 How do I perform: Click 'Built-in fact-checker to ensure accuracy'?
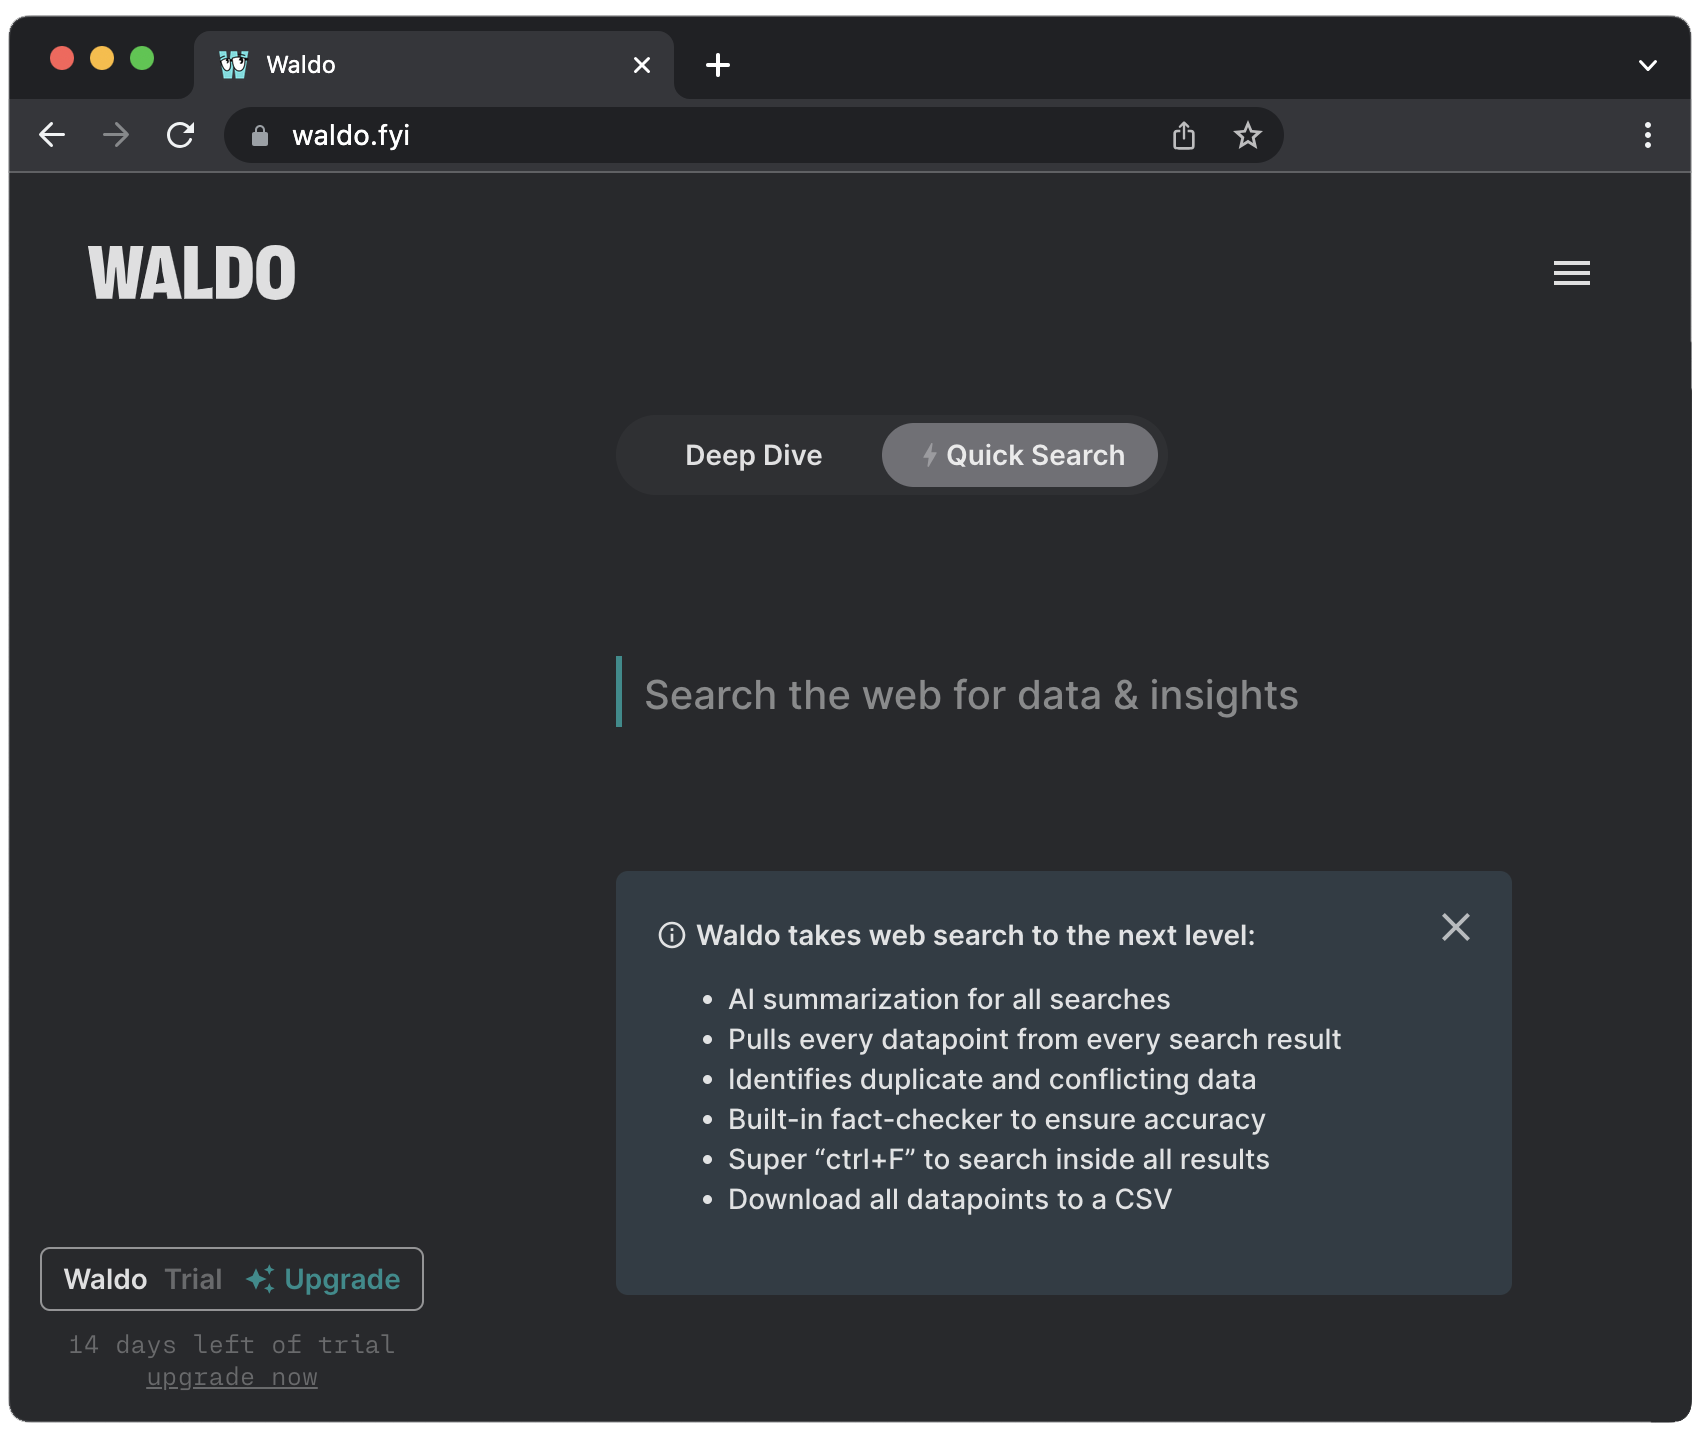coord(997,1119)
